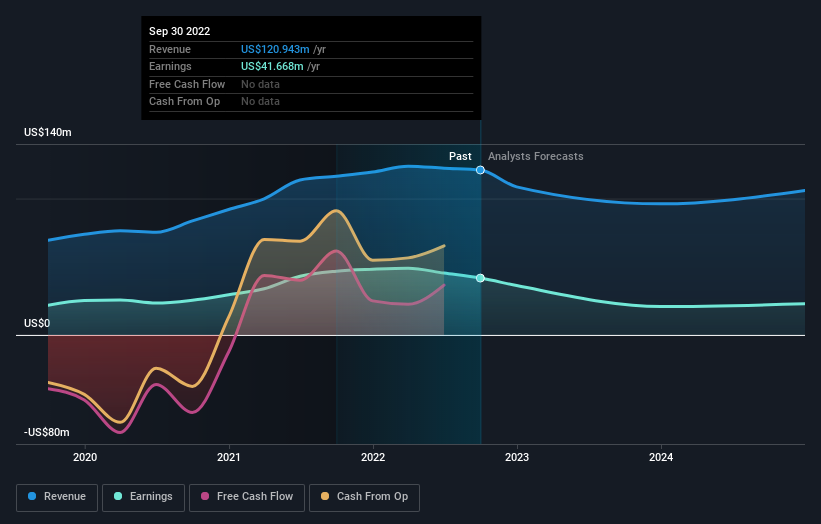Viewport: 821px width, 524px height.
Task: Click the Sep 30 2022 tooltip date
Action: [180, 31]
